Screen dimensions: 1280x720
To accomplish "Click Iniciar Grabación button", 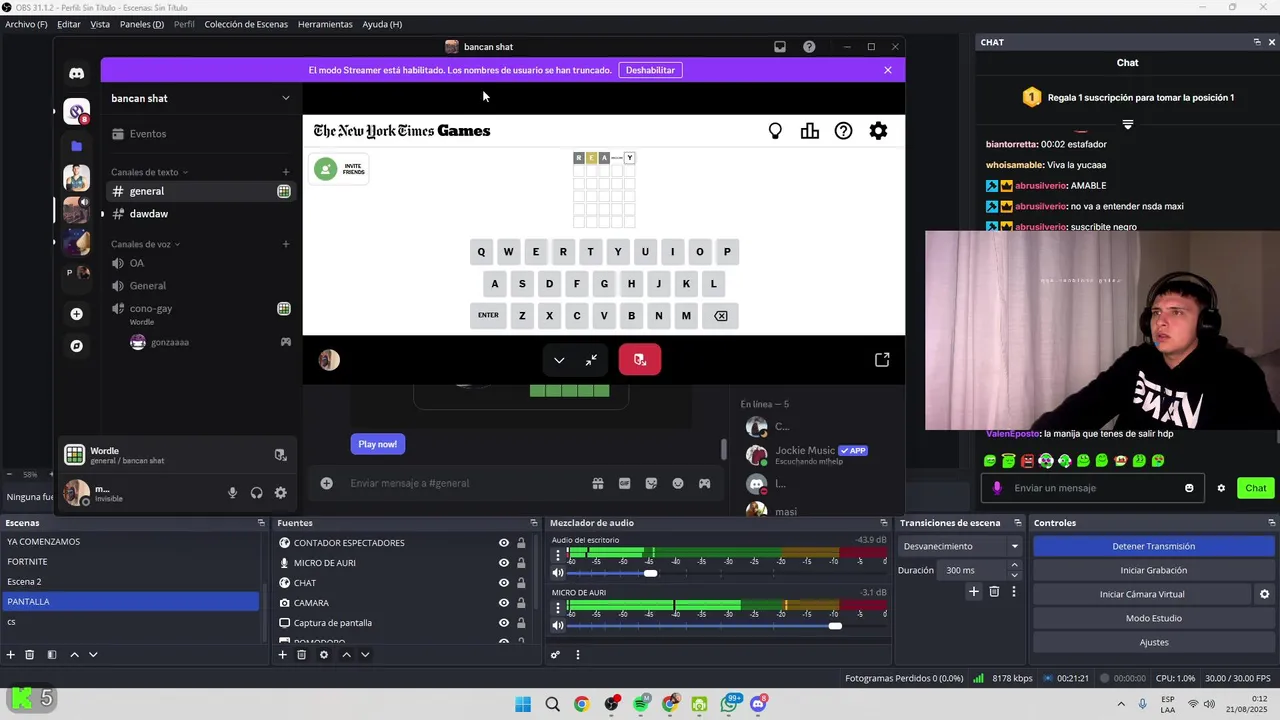I will (x=1154, y=570).
